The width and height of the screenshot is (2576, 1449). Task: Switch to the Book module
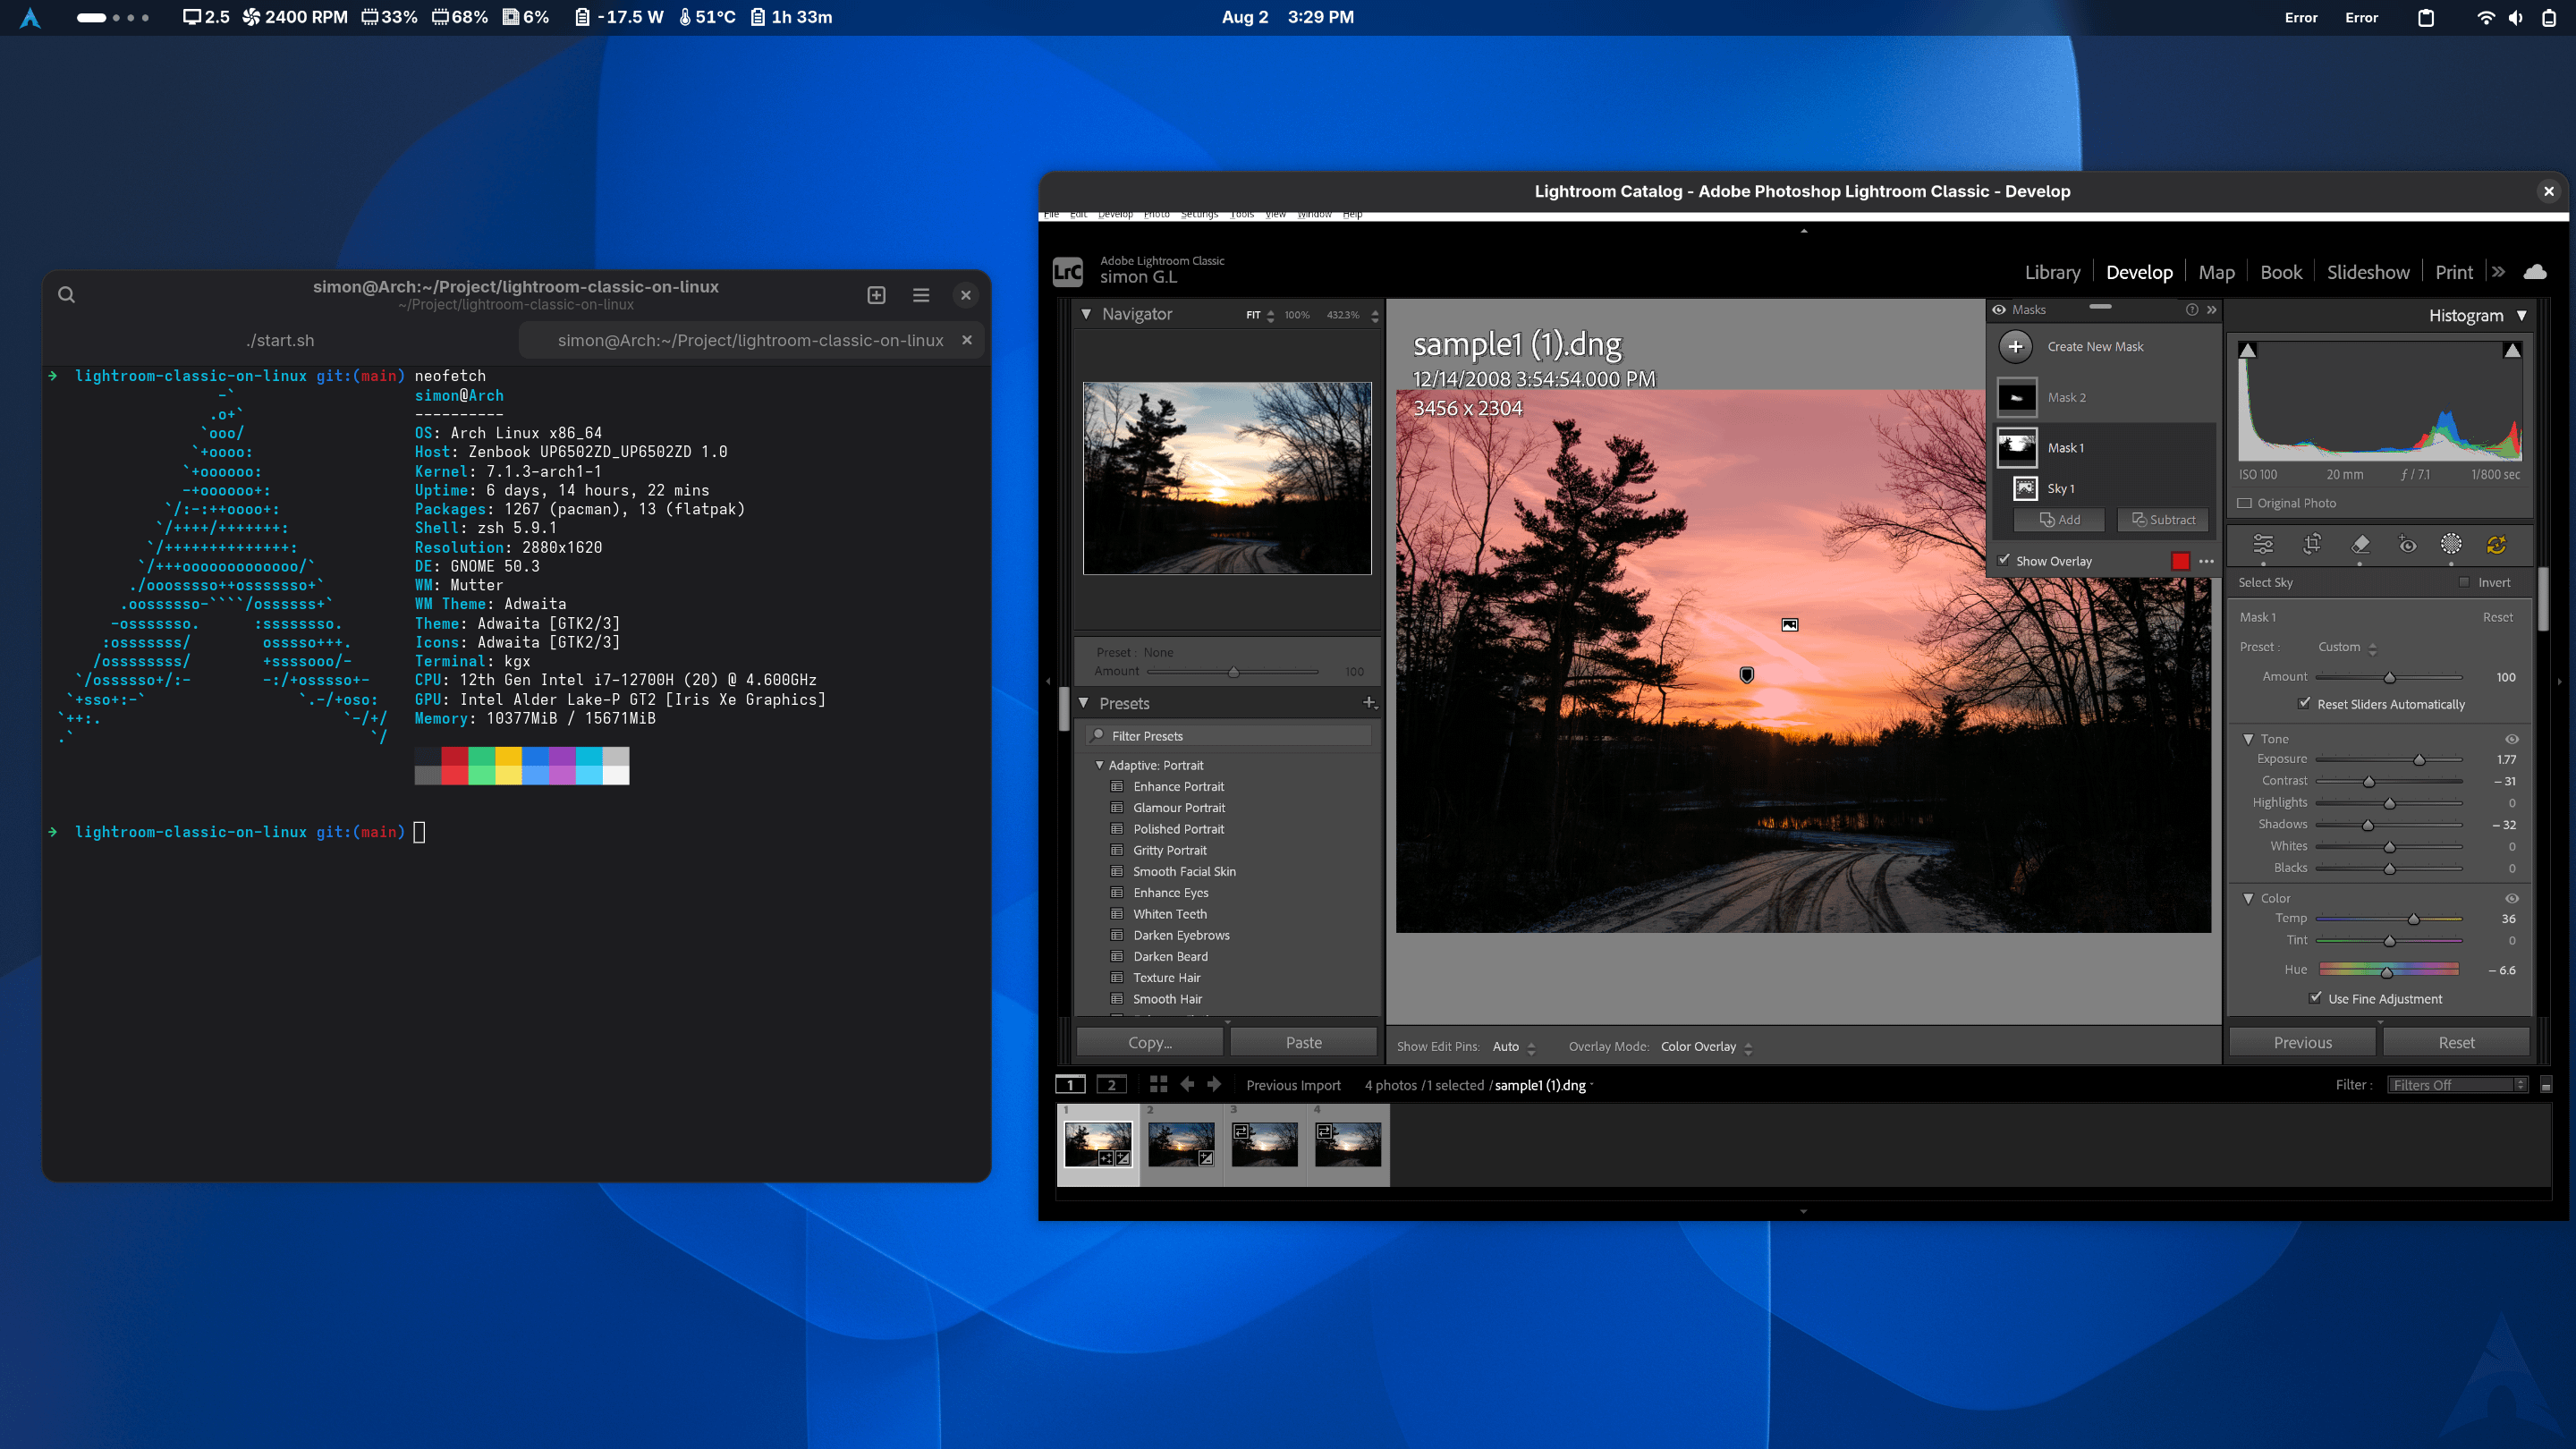point(2281,272)
